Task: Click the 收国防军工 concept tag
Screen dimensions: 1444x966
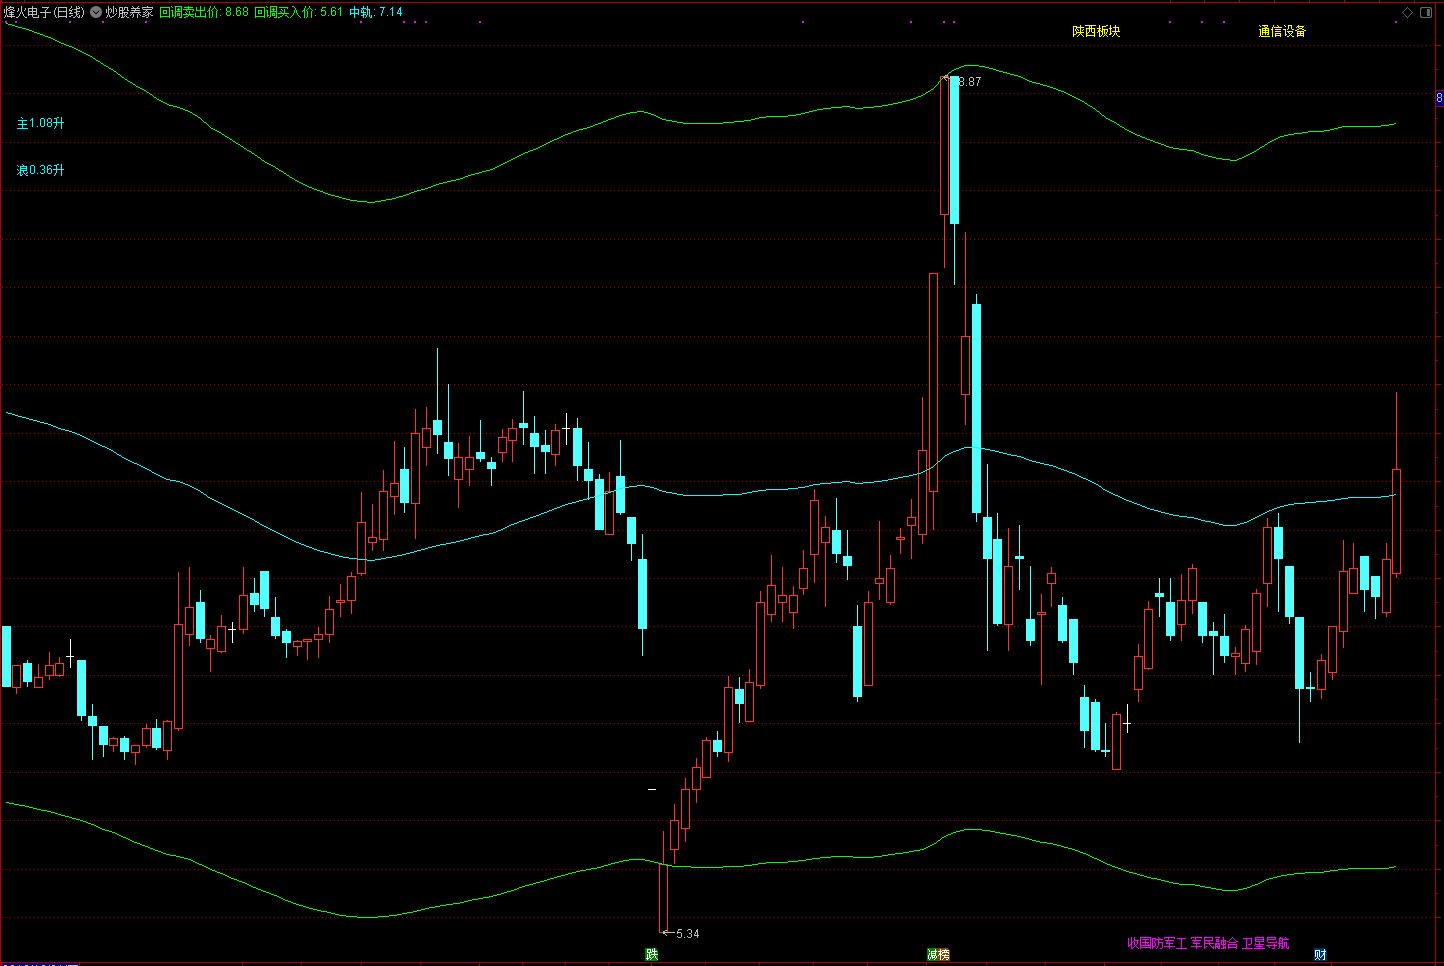Action: [x=1157, y=943]
